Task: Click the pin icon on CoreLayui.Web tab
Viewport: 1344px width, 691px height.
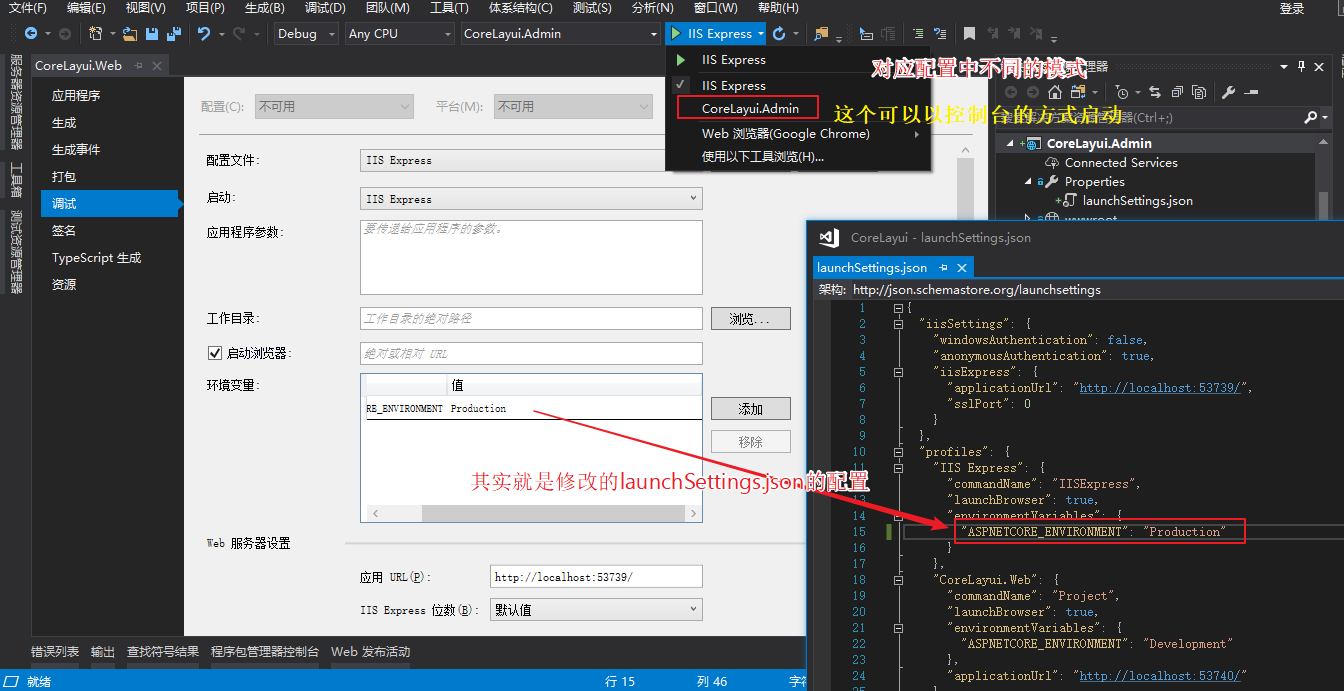Action: click(x=138, y=66)
